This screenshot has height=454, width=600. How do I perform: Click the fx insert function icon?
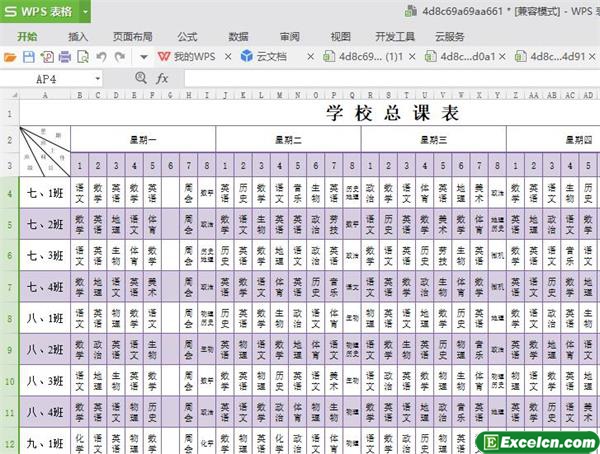click(162, 79)
